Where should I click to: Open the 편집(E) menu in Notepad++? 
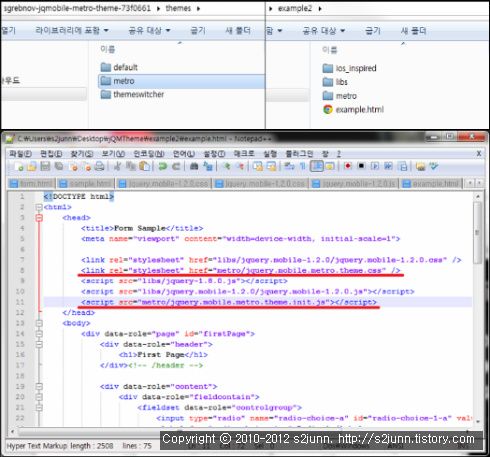[51, 154]
